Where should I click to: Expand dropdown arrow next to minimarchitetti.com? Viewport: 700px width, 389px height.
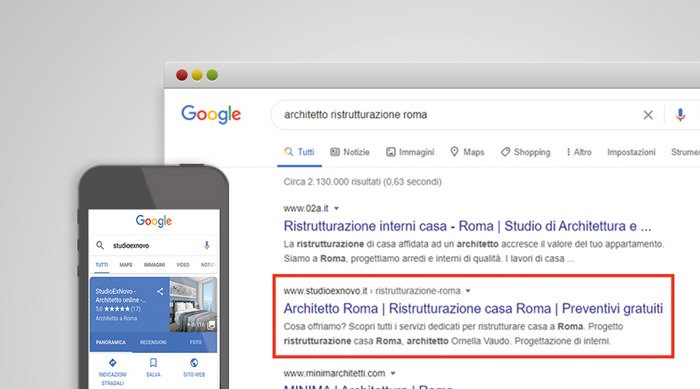pos(393,373)
